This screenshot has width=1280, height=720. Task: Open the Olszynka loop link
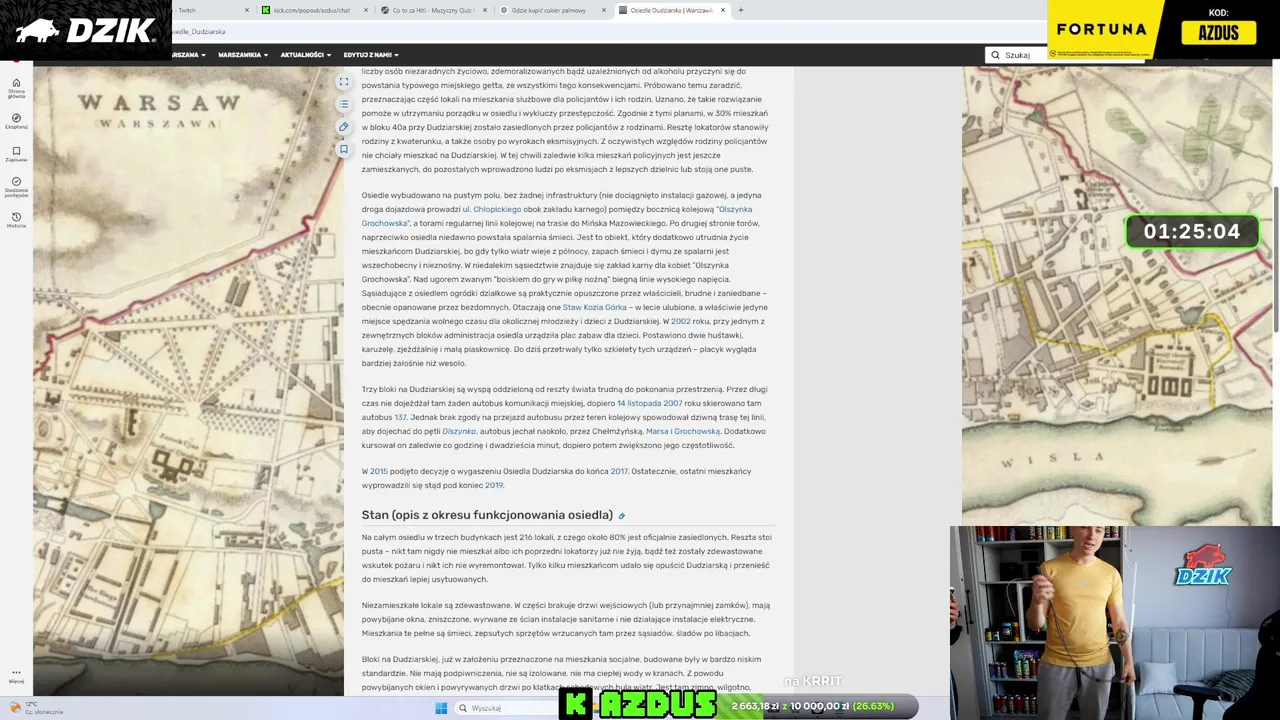(459, 431)
